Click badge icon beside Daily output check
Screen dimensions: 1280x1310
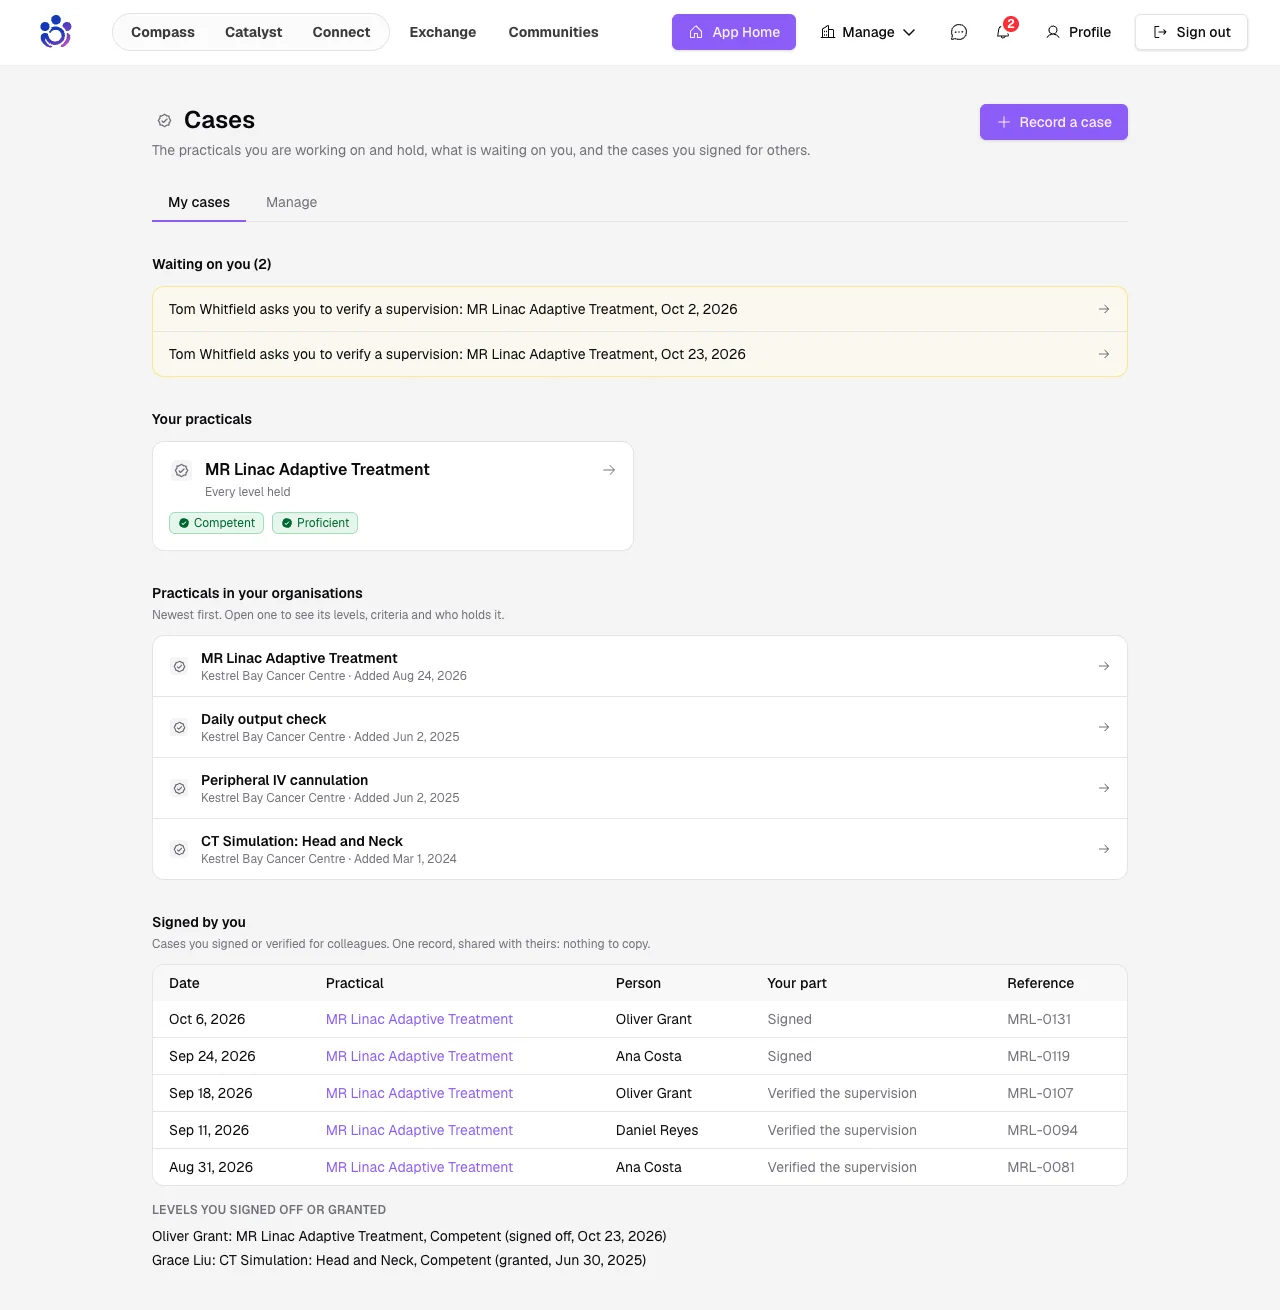[x=180, y=727]
